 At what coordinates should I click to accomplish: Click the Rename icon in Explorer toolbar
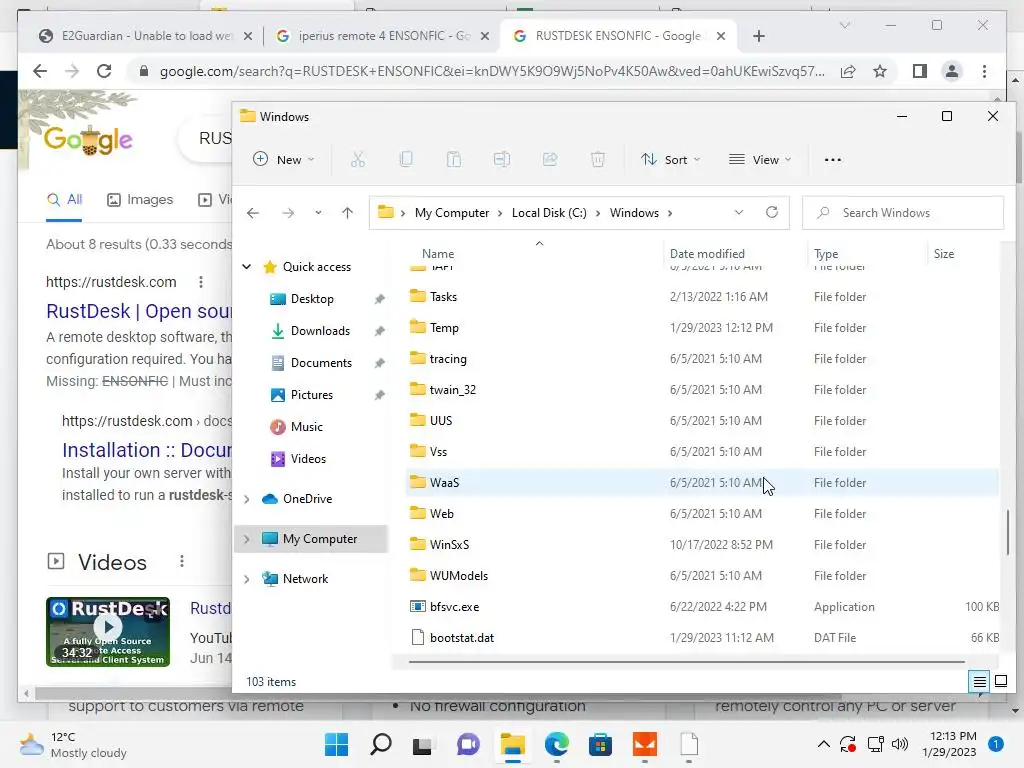502,159
